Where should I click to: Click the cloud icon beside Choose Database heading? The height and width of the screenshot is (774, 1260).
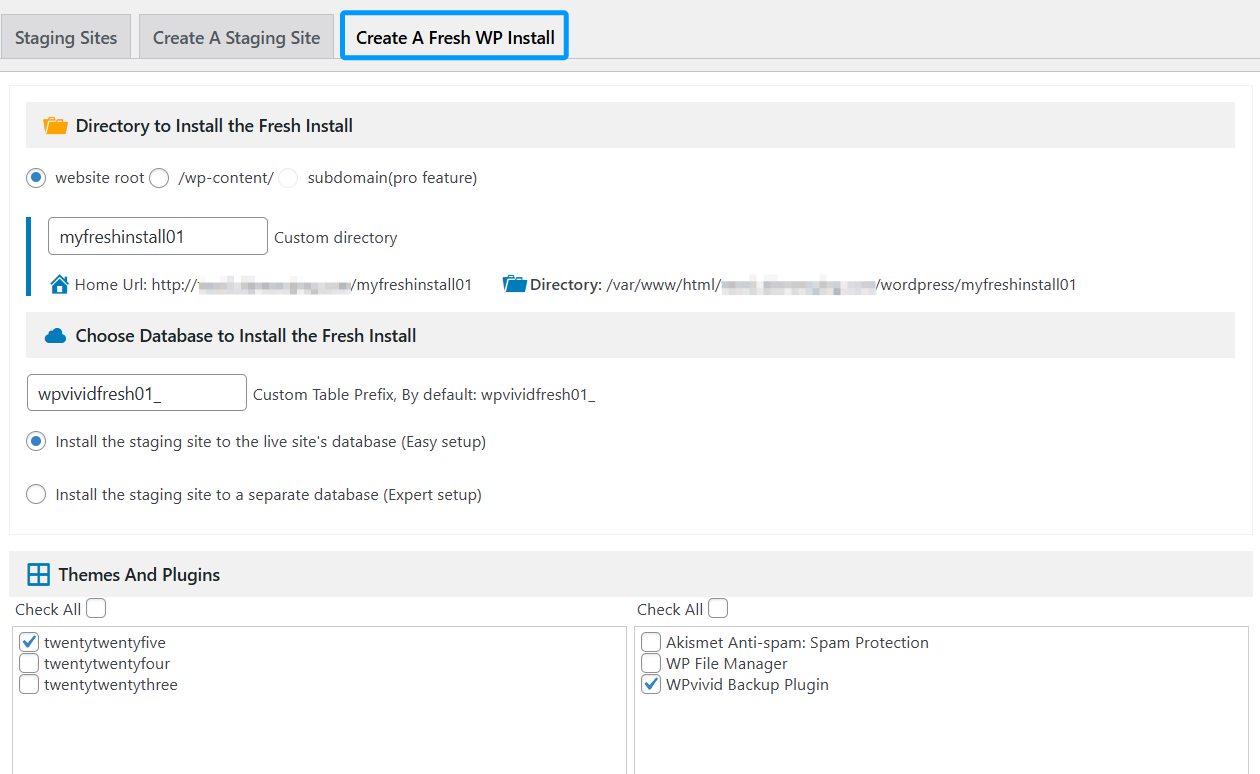click(55, 336)
